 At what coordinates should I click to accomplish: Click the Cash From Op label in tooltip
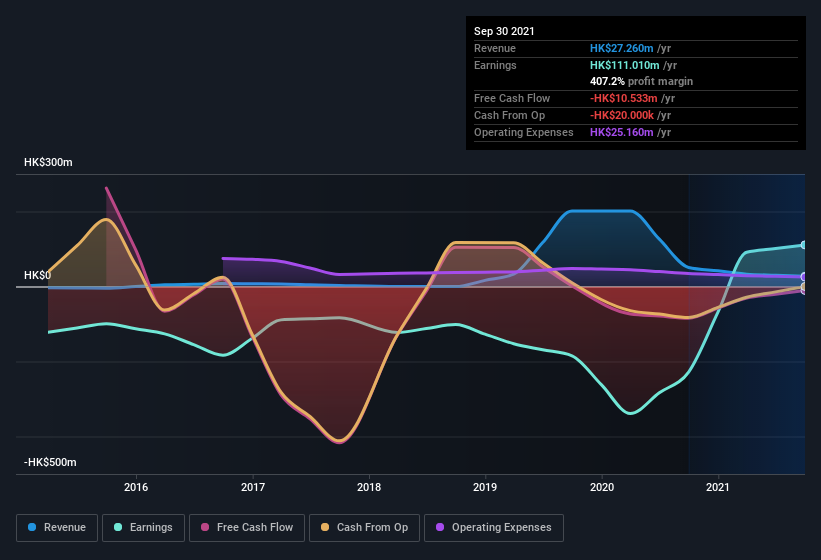pyautogui.click(x=509, y=115)
